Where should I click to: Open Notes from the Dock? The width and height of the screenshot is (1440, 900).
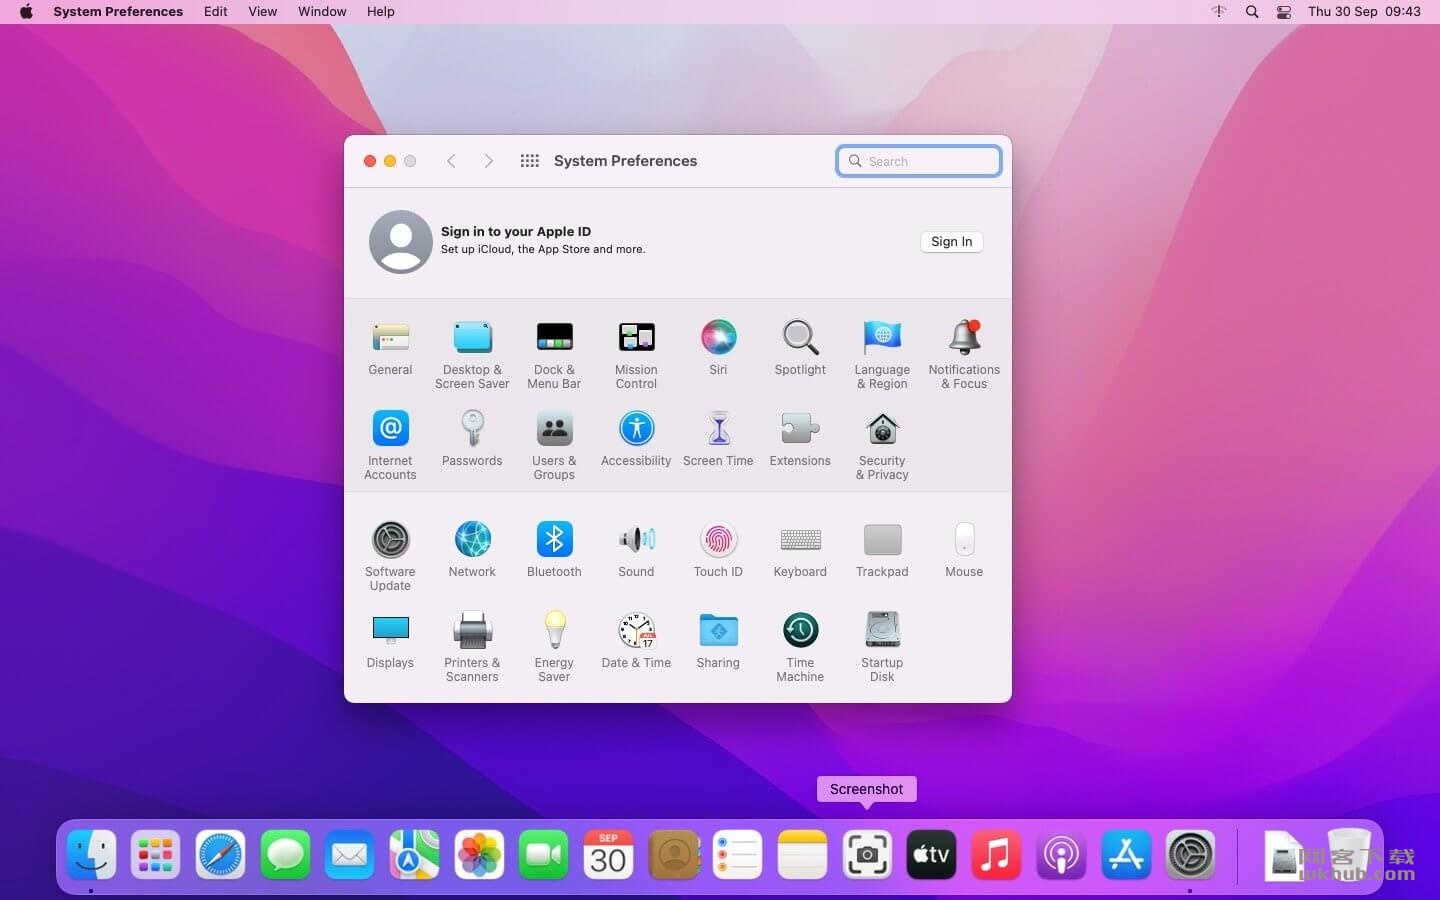pyautogui.click(x=802, y=855)
